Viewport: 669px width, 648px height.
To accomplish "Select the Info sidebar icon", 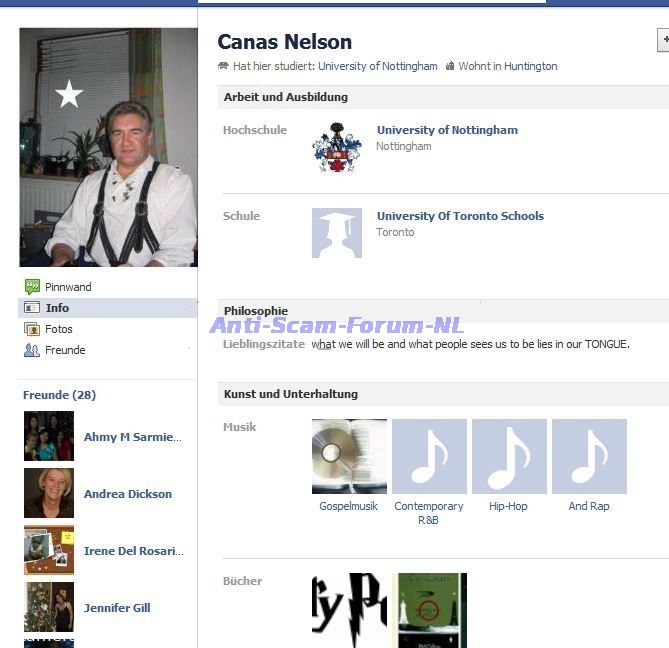I will [32, 308].
